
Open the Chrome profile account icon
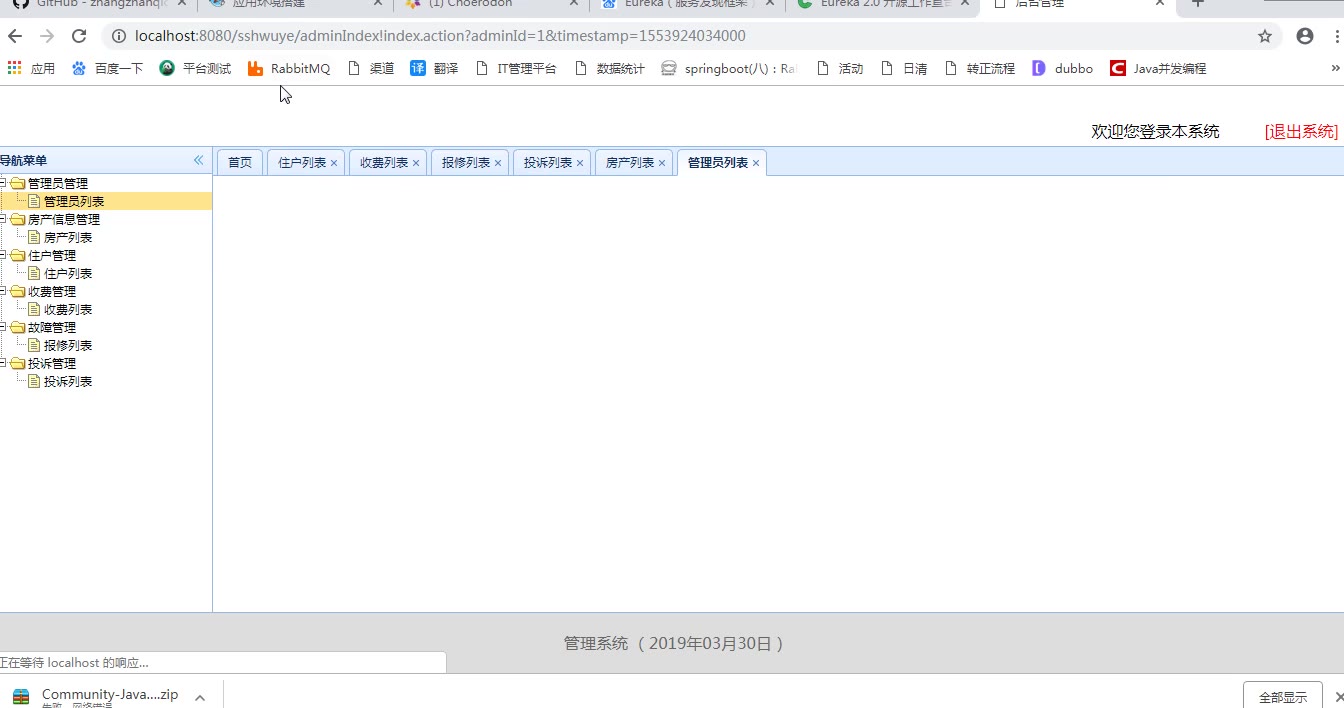(x=1305, y=36)
